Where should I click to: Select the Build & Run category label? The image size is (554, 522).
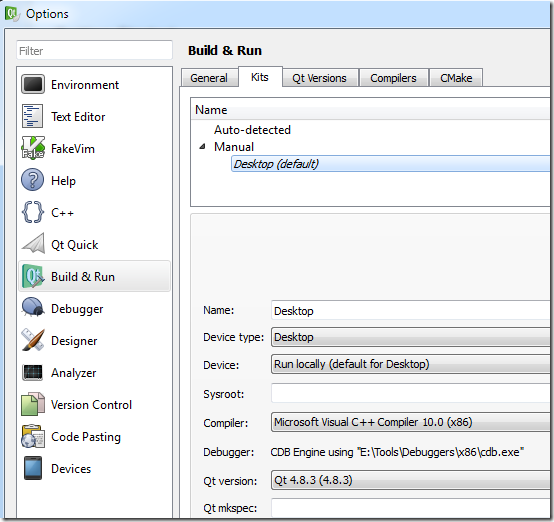pos(83,277)
